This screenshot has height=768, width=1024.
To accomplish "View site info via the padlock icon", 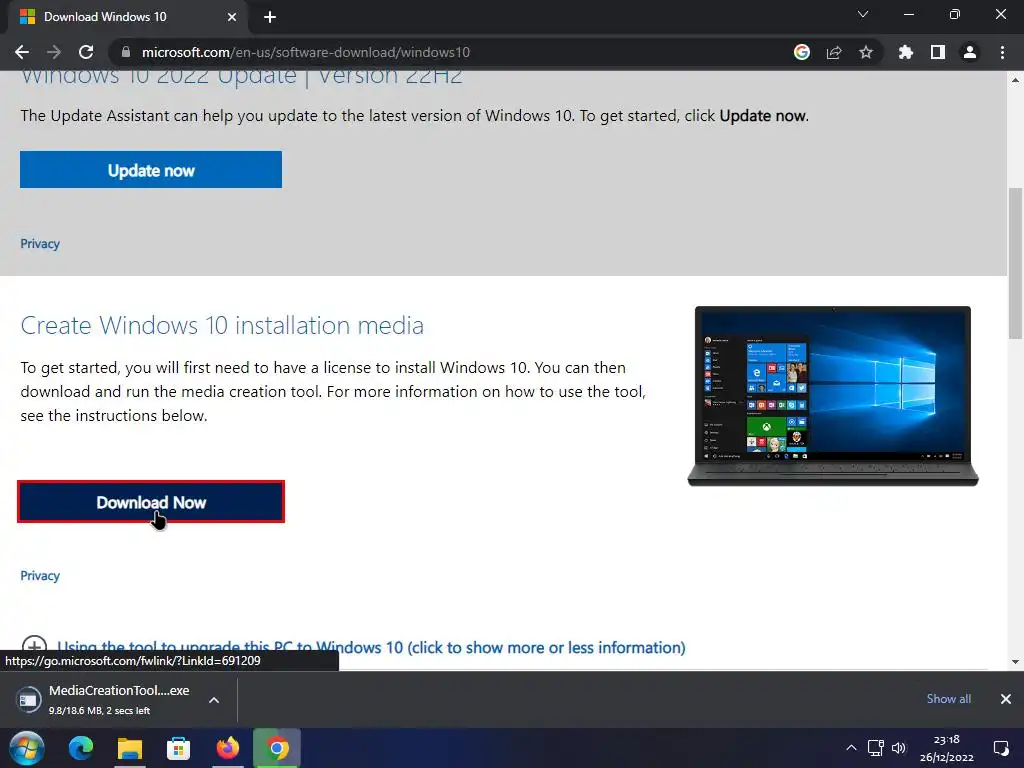I will click(126, 52).
